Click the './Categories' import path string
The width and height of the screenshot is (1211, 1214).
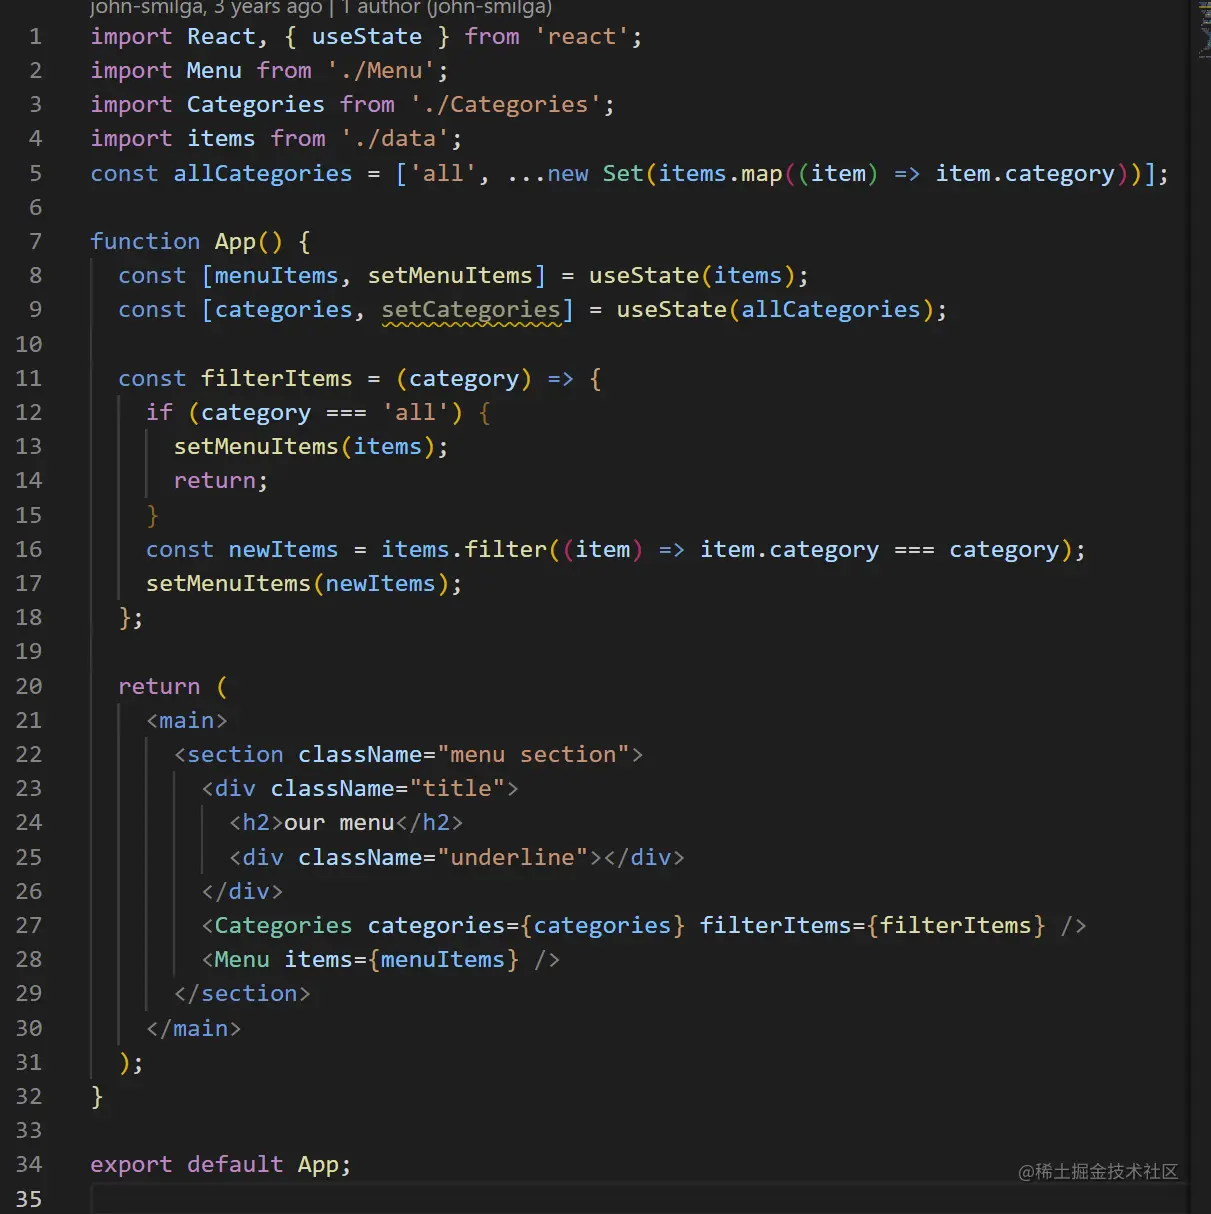(x=506, y=105)
